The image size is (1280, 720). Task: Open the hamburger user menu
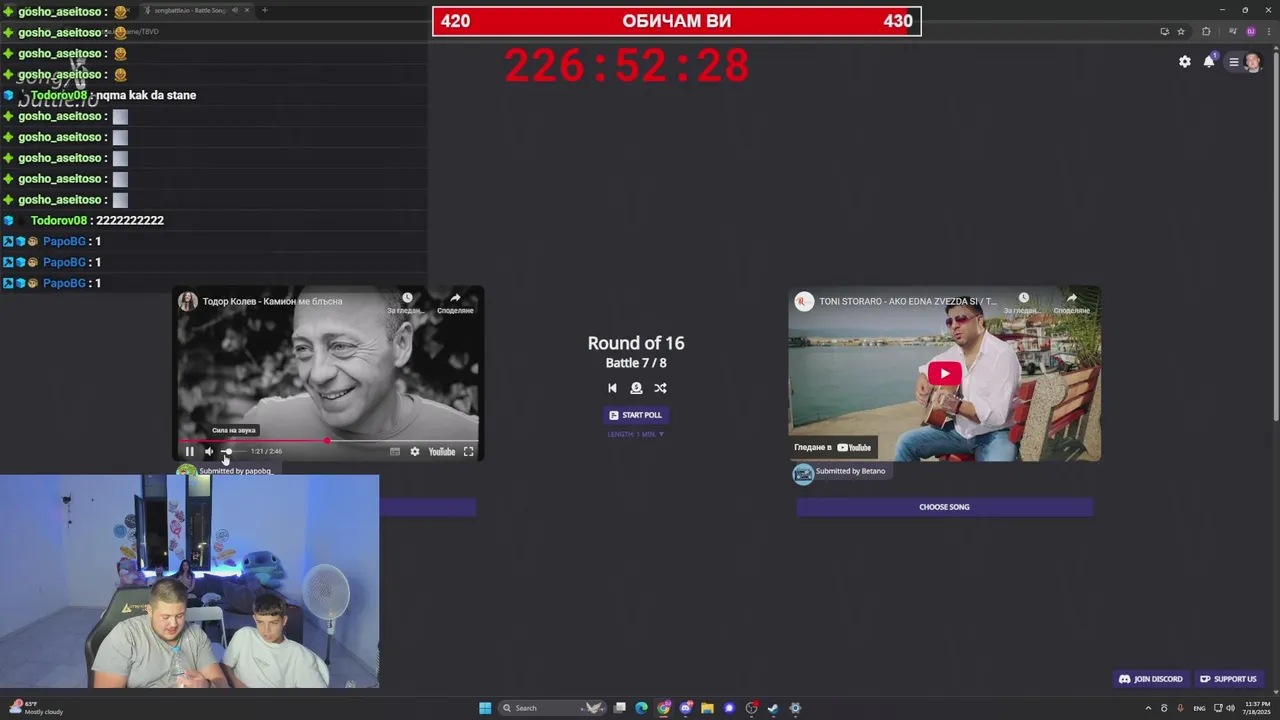(1234, 62)
